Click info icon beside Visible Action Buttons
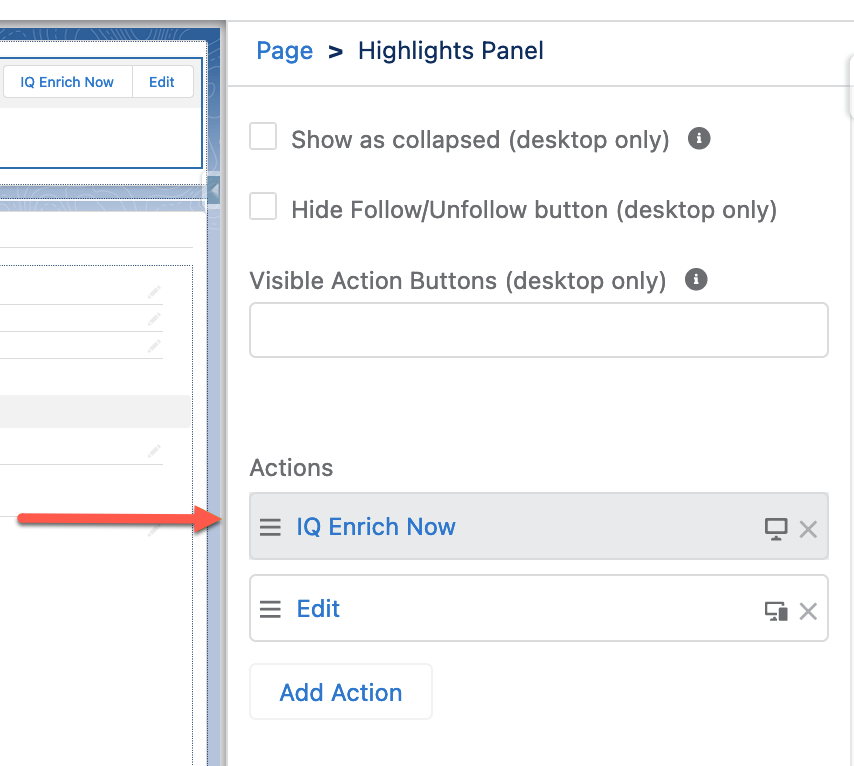 695,279
